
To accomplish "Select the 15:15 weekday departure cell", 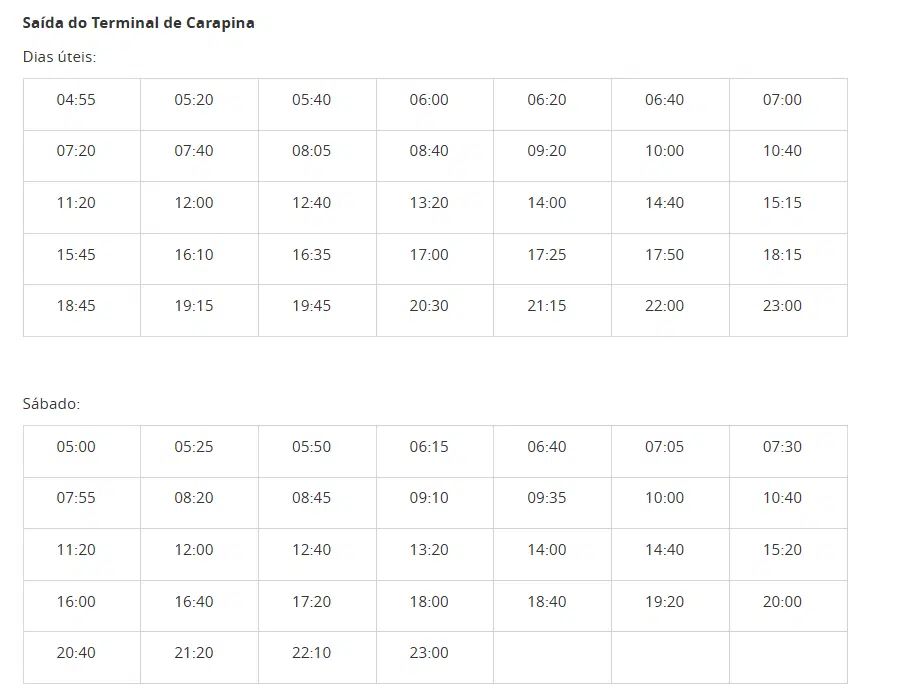I will [782, 203].
